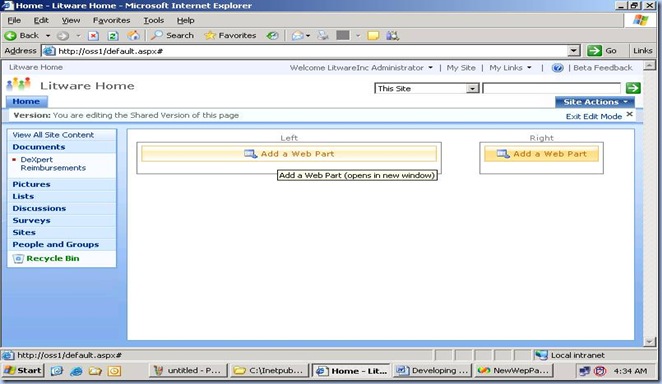Open the My Site link

pyautogui.click(x=461, y=68)
